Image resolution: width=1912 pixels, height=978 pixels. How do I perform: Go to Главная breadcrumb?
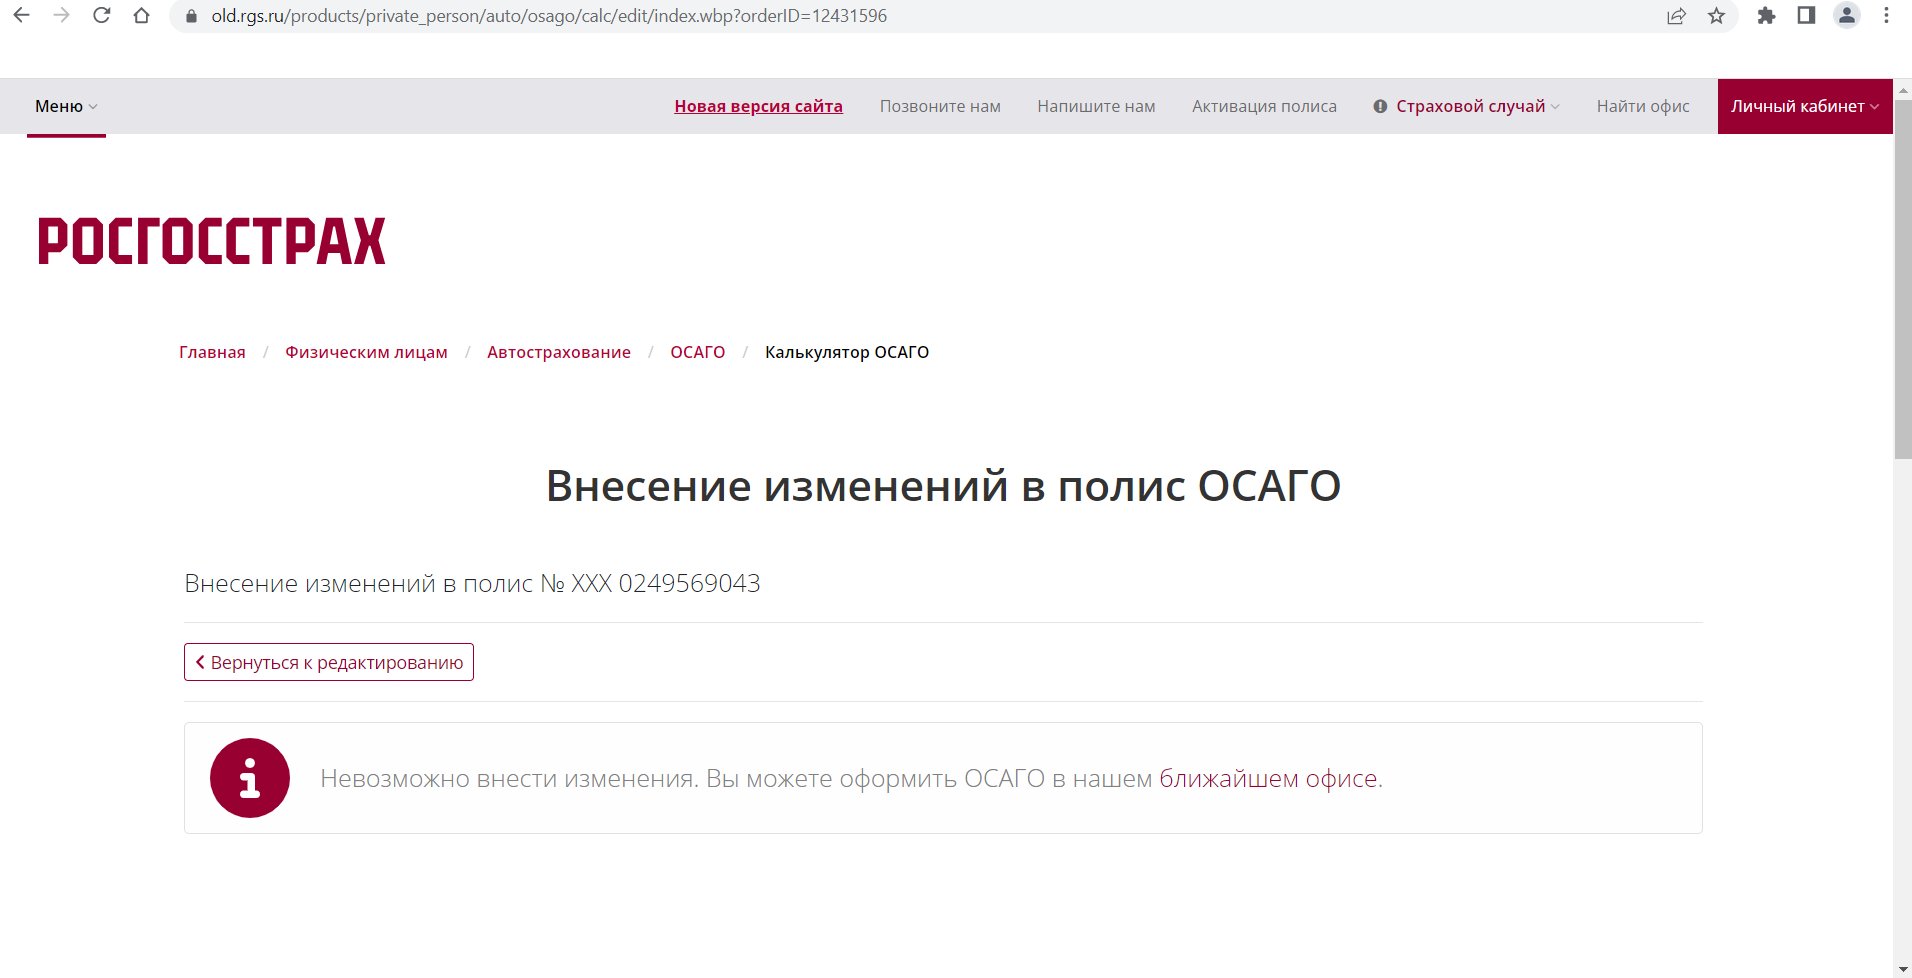click(x=212, y=352)
